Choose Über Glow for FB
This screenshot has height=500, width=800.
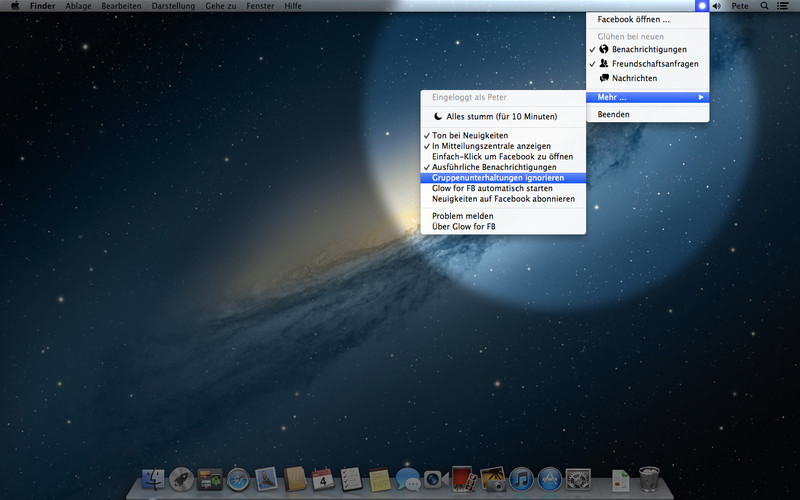[x=503, y=227]
